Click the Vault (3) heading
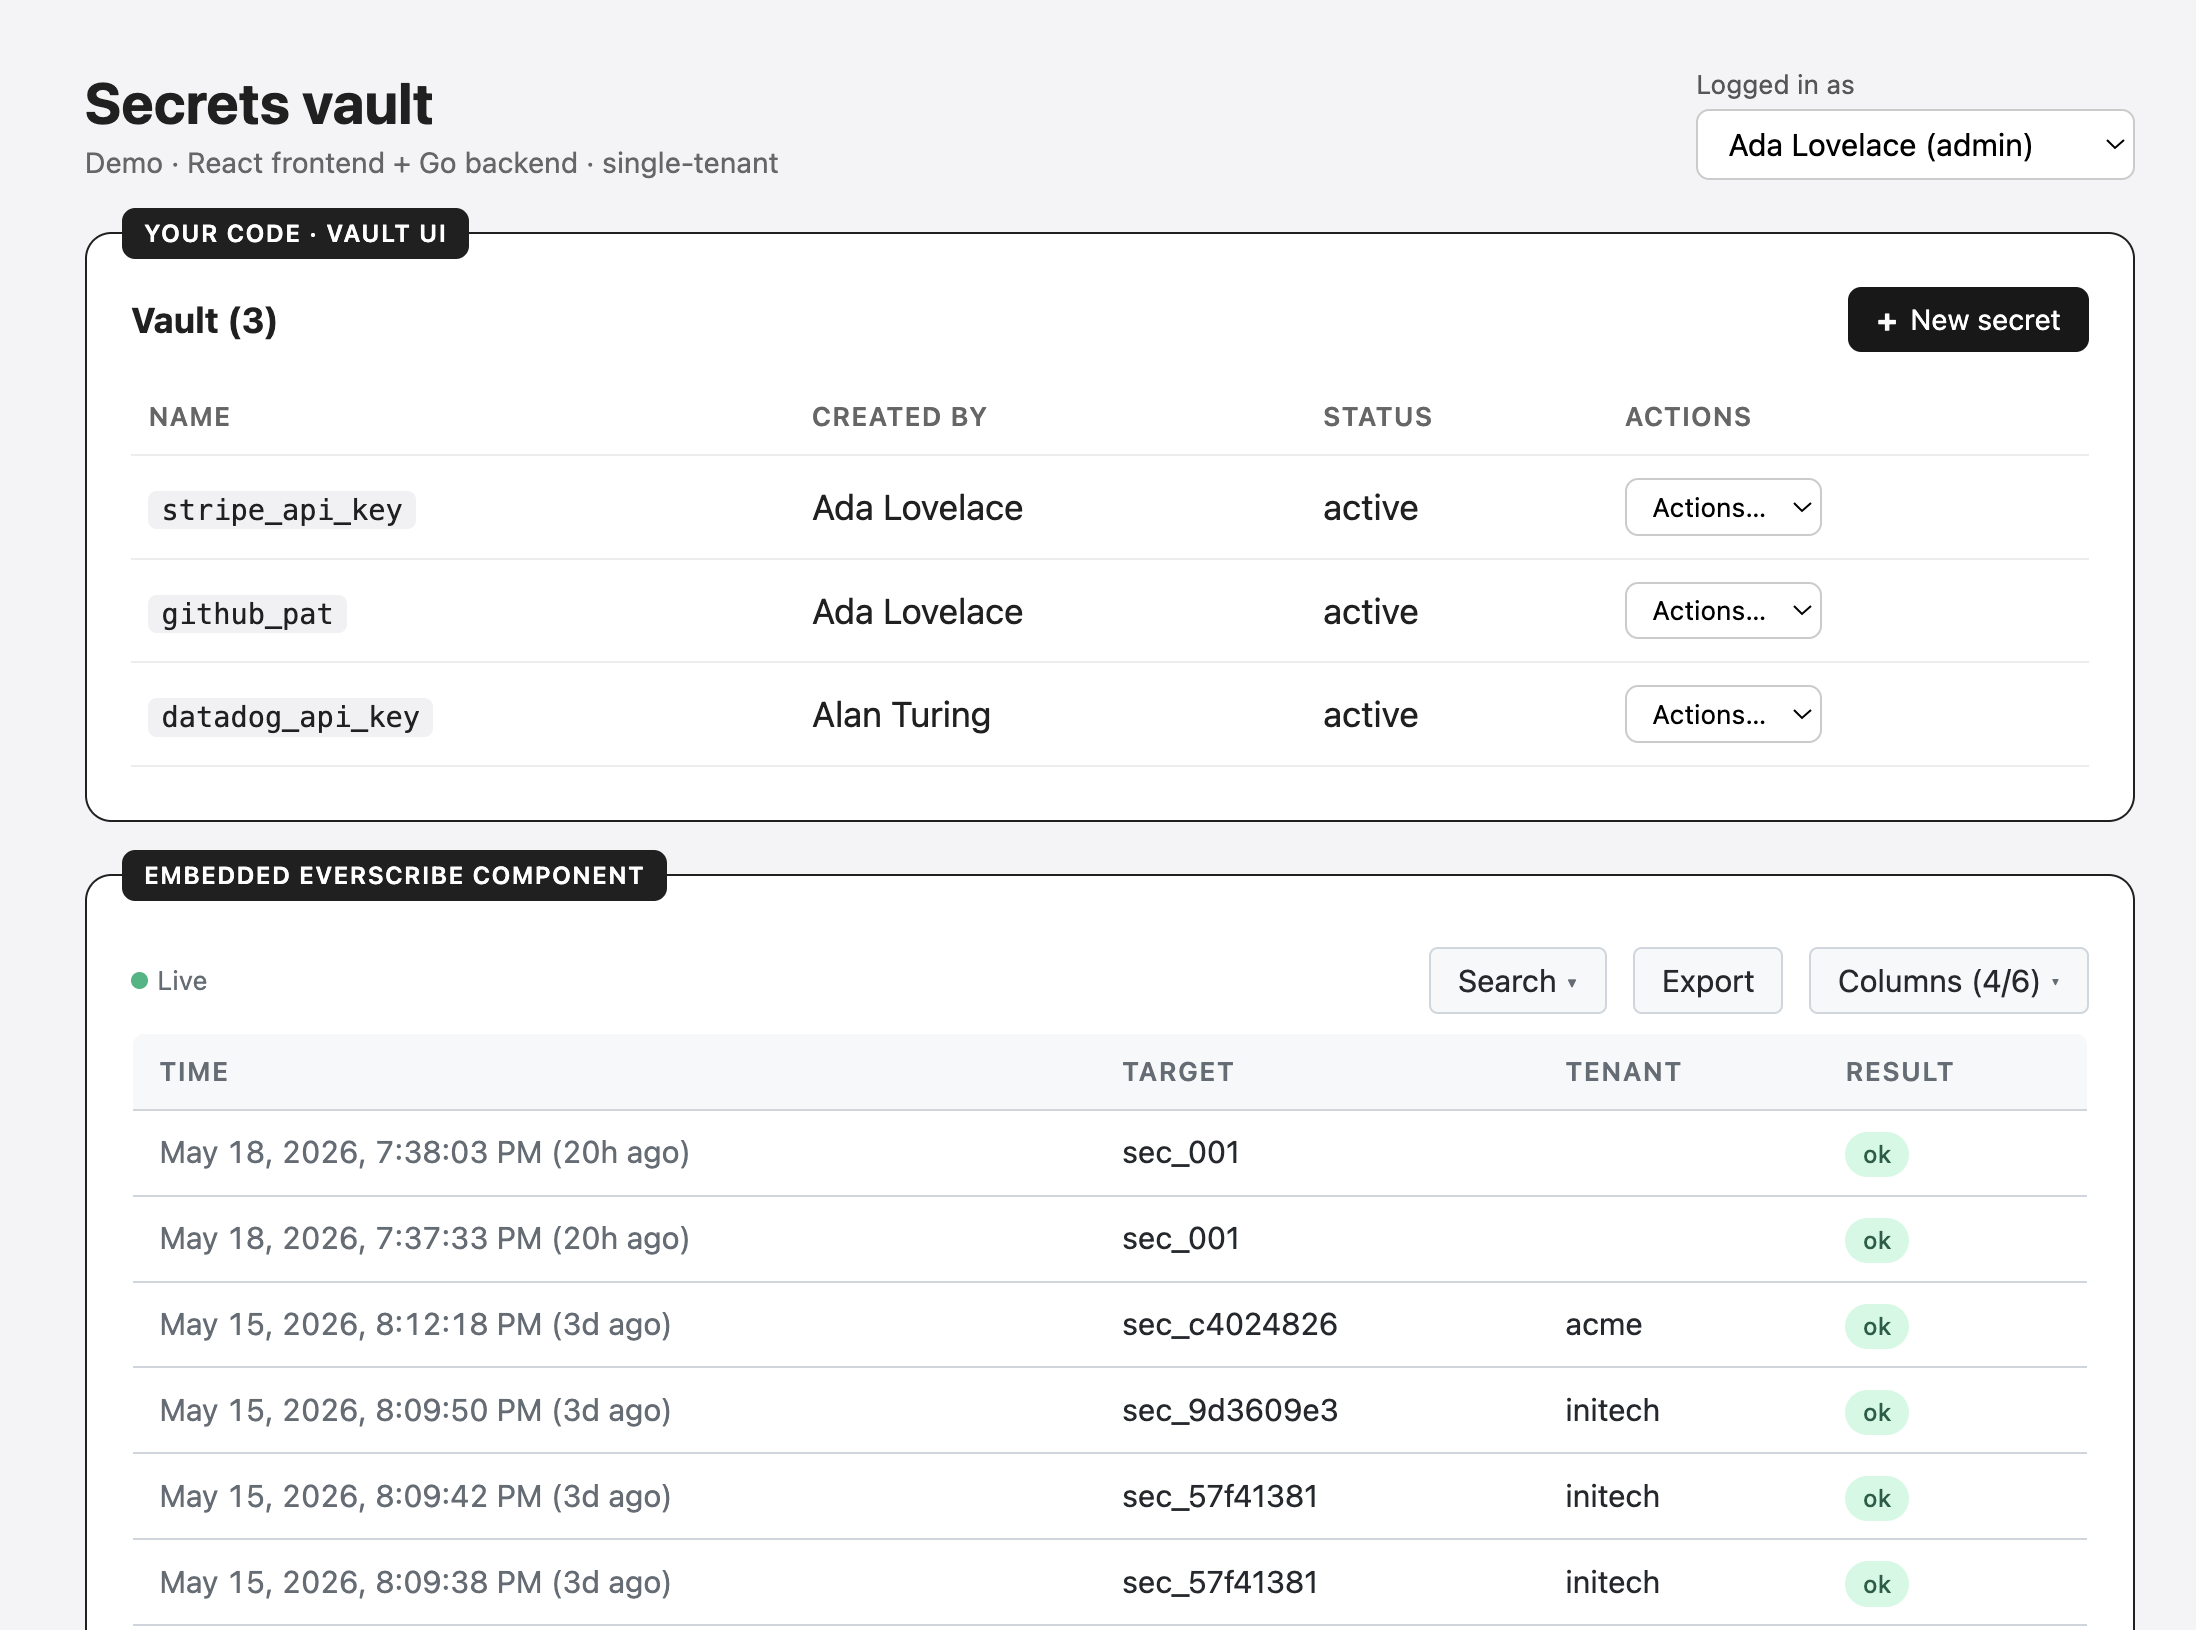This screenshot has width=2196, height=1630. (204, 321)
